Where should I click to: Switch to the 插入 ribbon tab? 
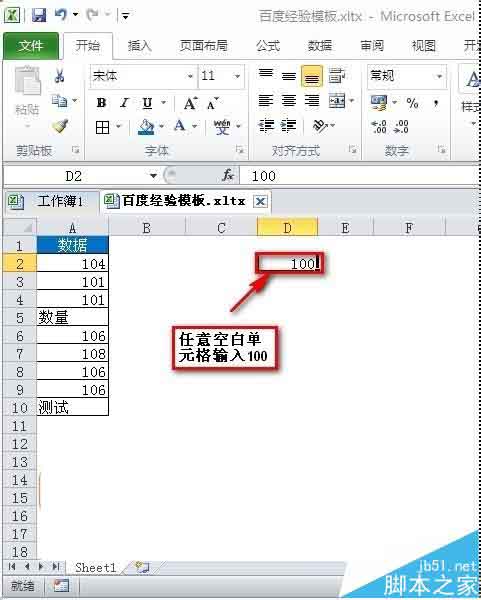click(x=139, y=46)
